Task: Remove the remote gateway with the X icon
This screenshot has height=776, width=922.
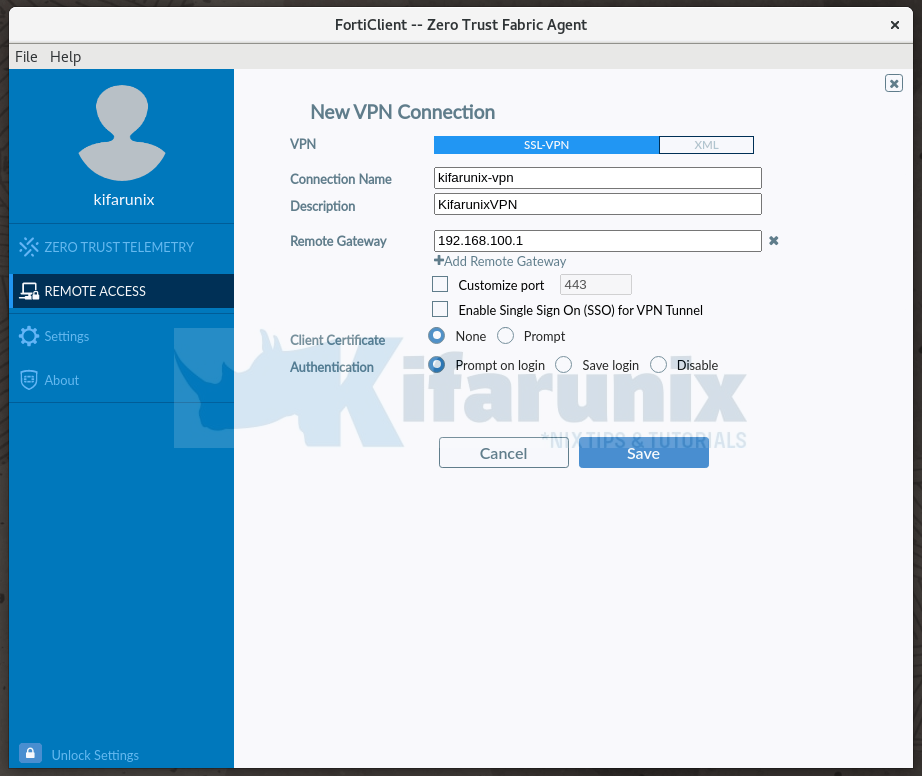Action: coord(774,240)
